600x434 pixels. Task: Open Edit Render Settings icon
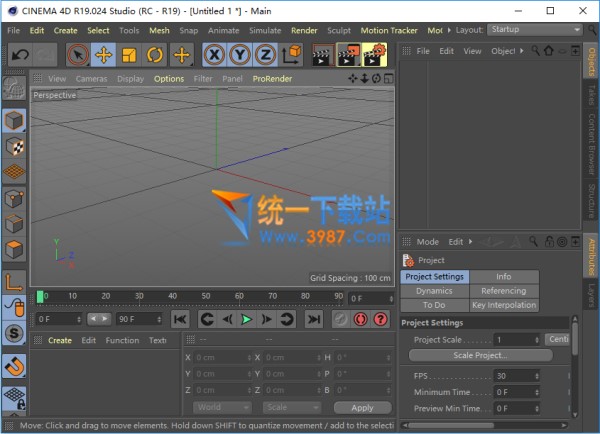click(374, 55)
